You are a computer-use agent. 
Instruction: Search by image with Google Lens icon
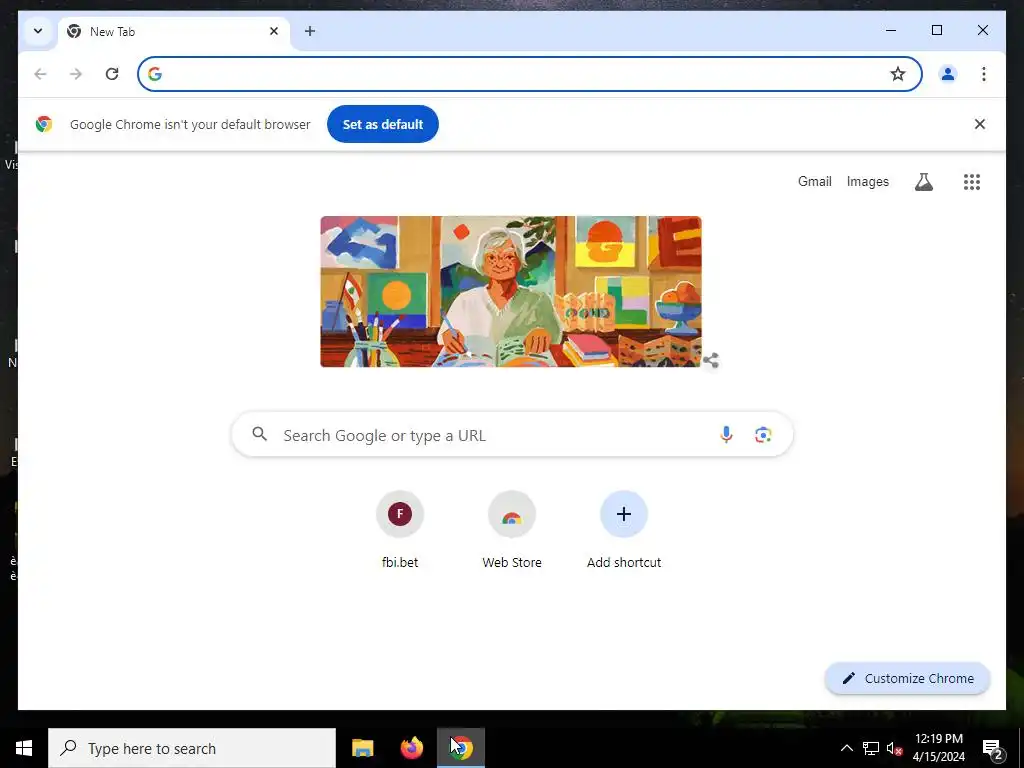(x=763, y=434)
